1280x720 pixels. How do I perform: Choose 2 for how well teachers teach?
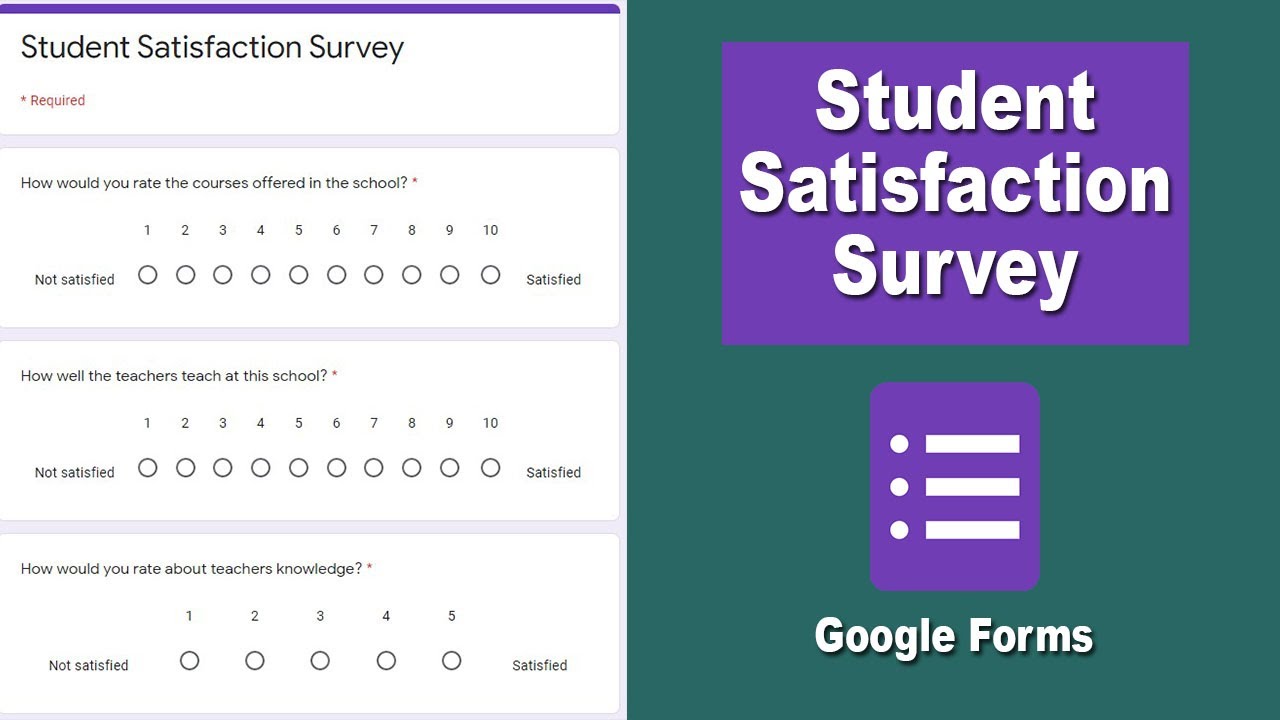pyautogui.click(x=185, y=468)
